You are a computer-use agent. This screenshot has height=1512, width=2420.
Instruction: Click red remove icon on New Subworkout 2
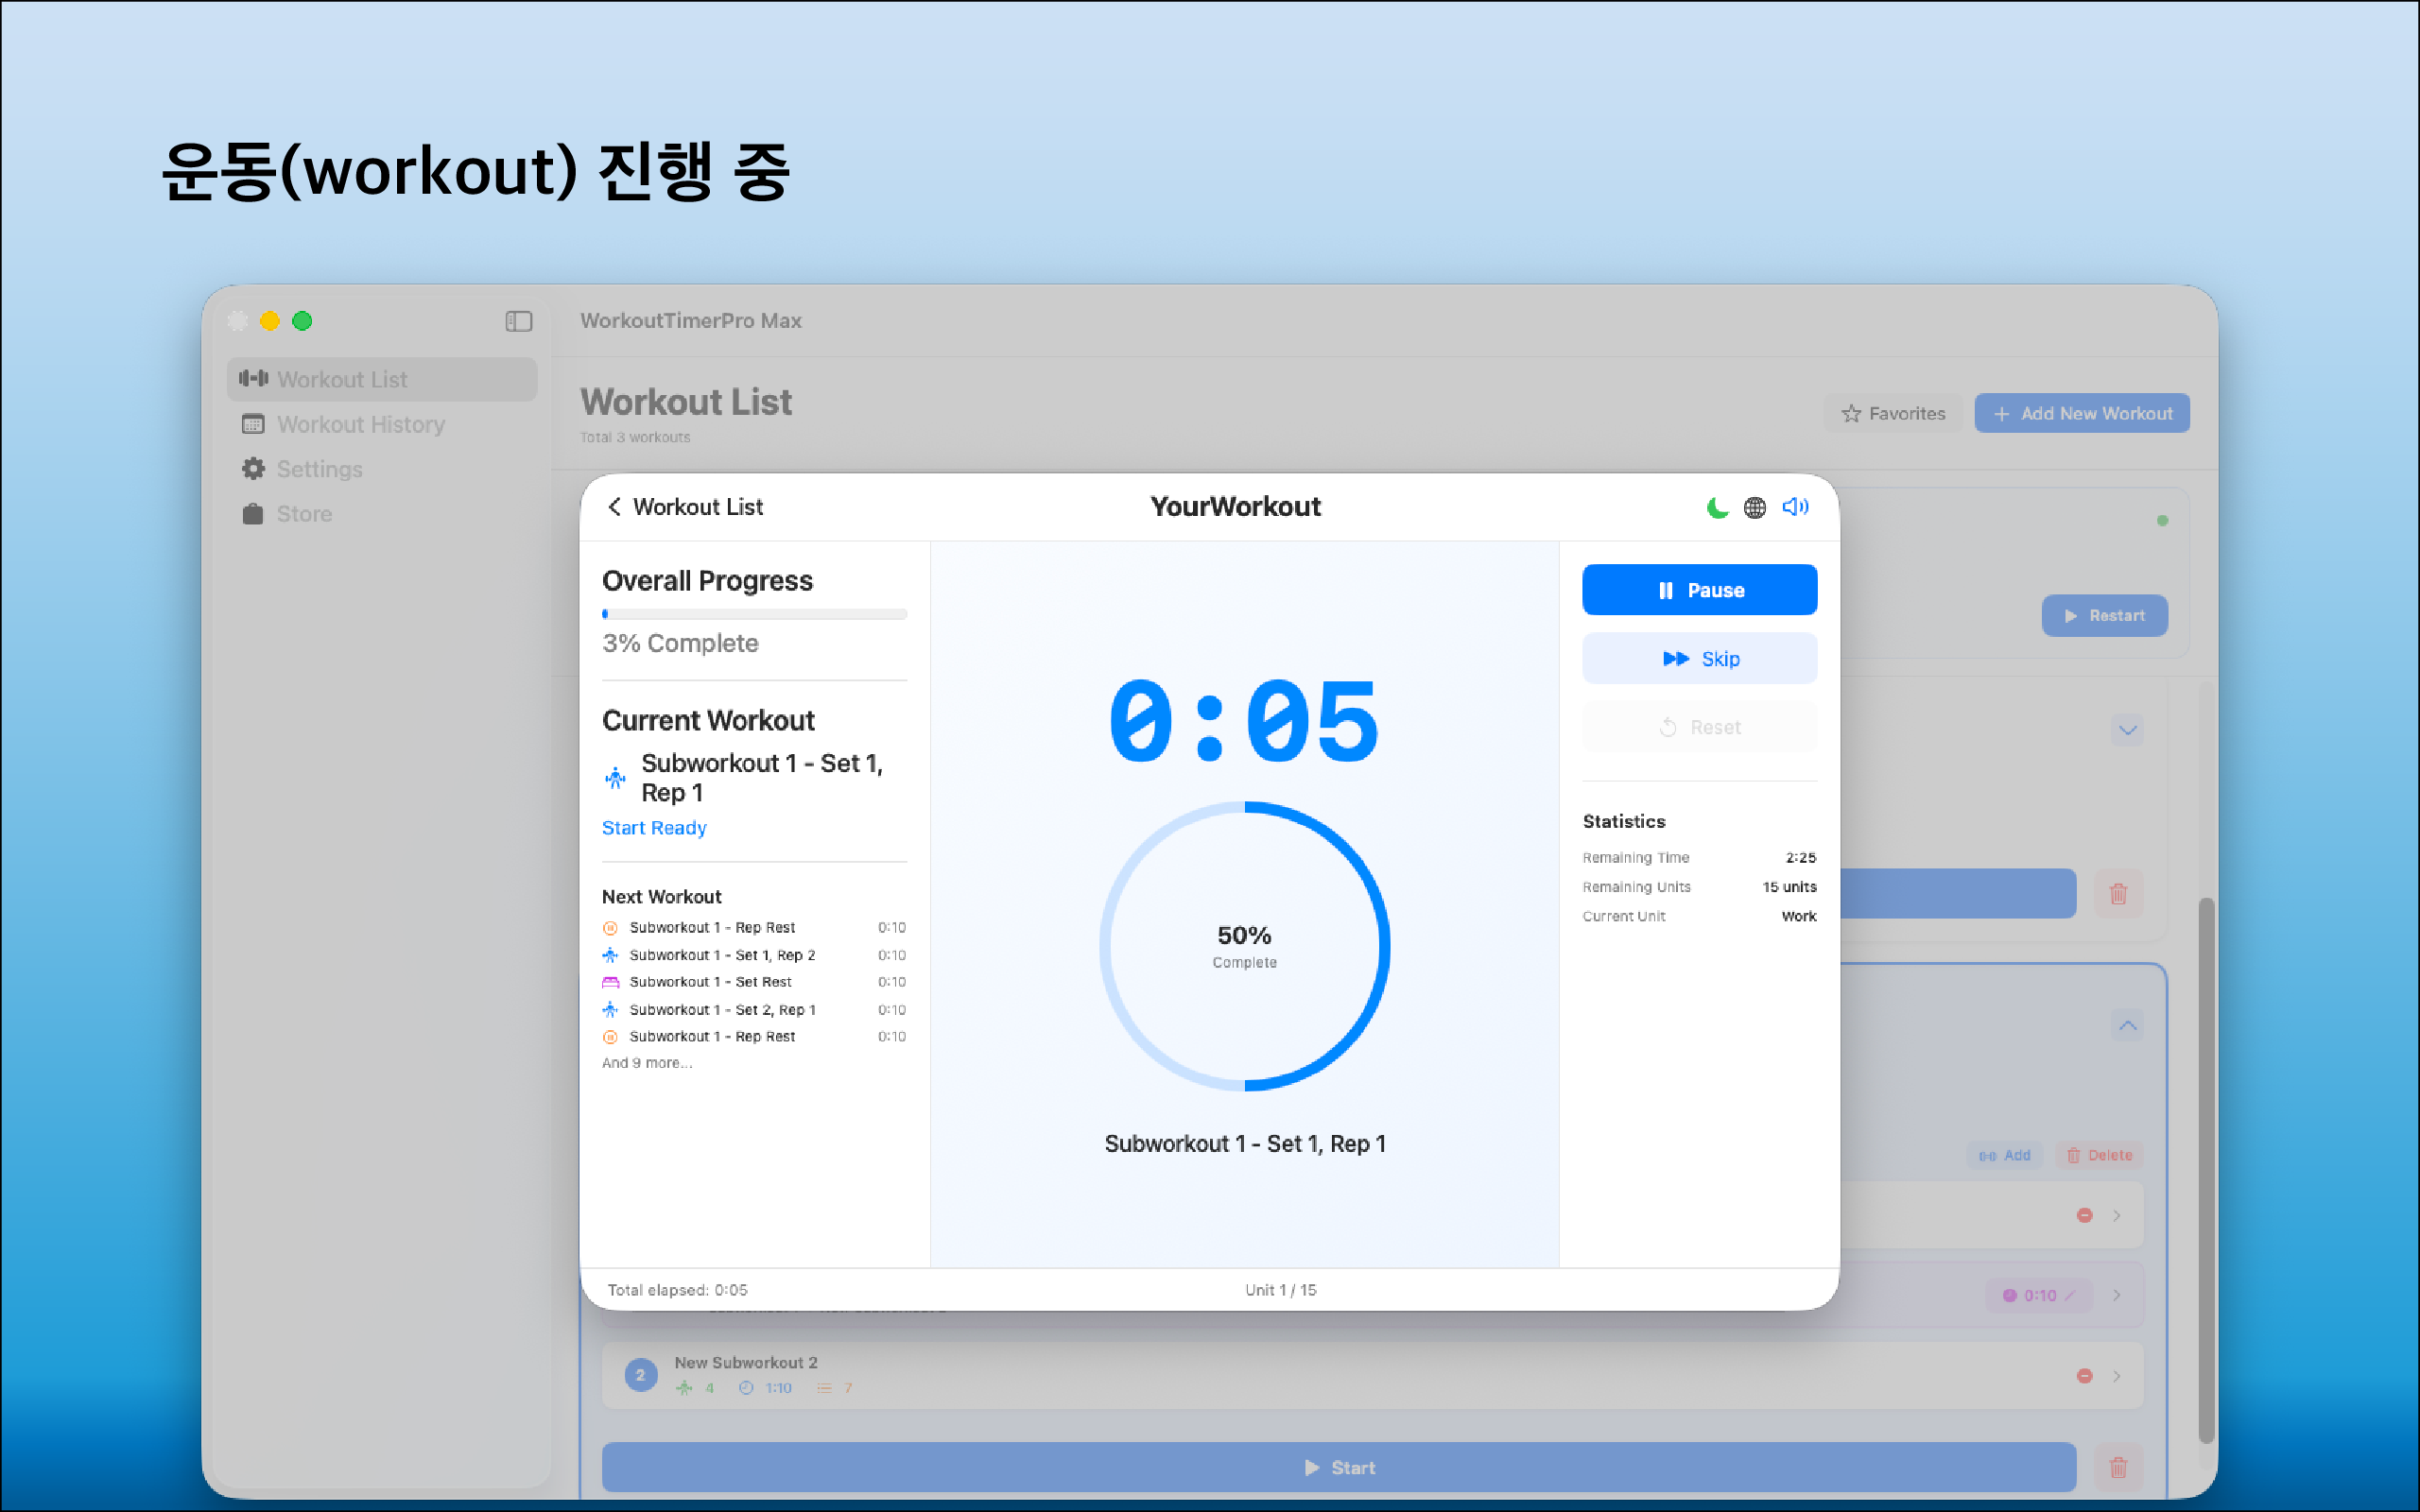click(x=2084, y=1376)
